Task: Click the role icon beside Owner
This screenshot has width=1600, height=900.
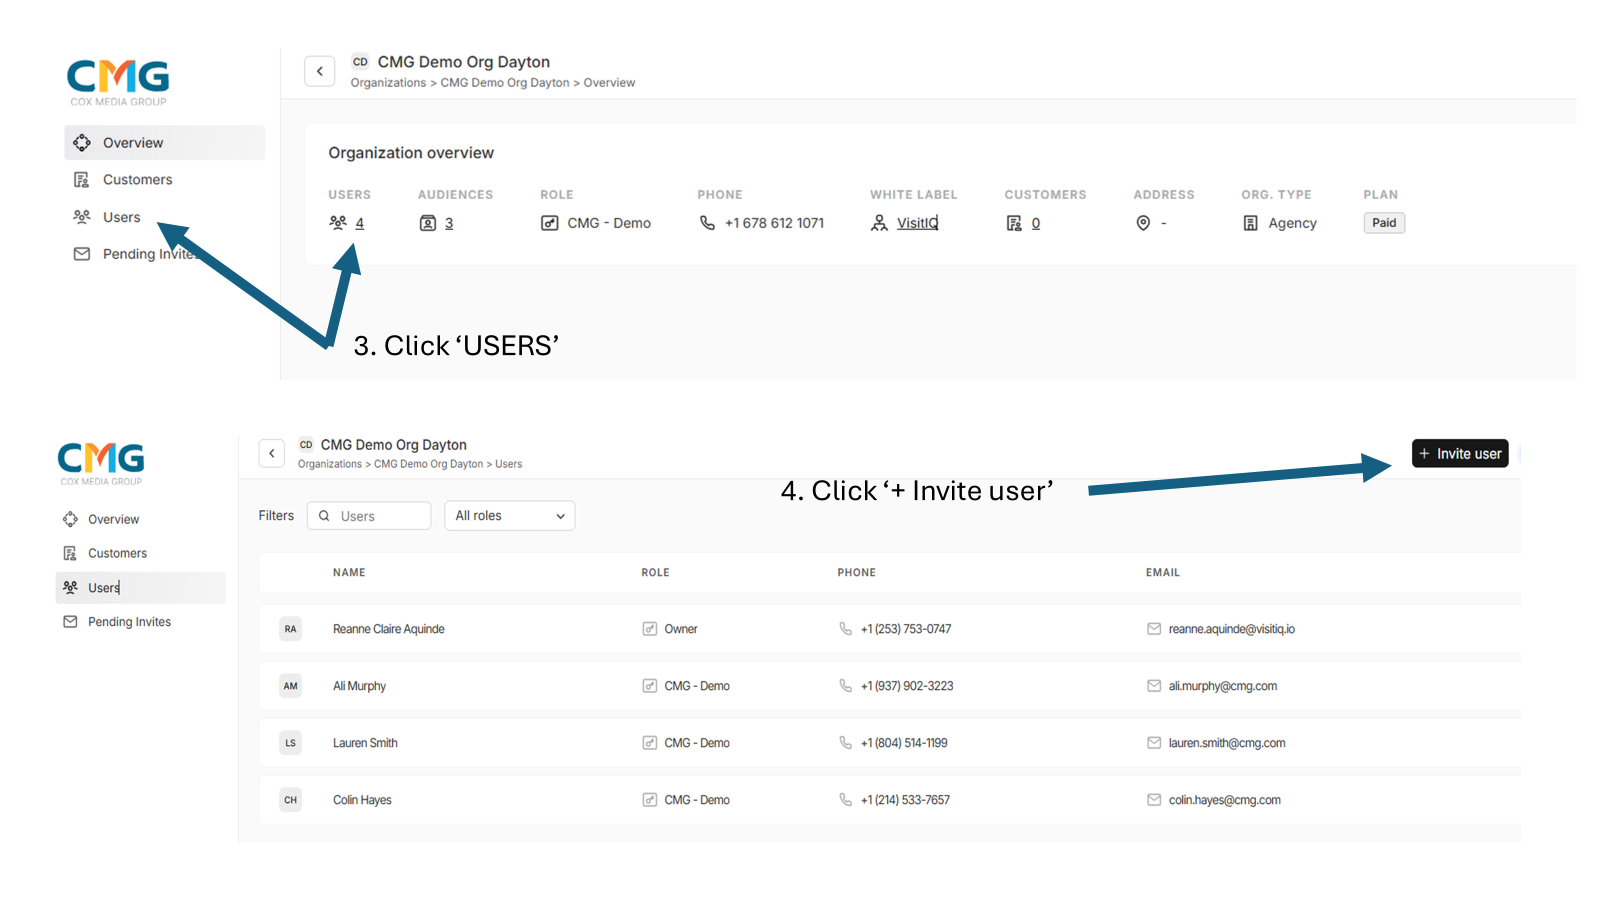Action: tap(650, 629)
